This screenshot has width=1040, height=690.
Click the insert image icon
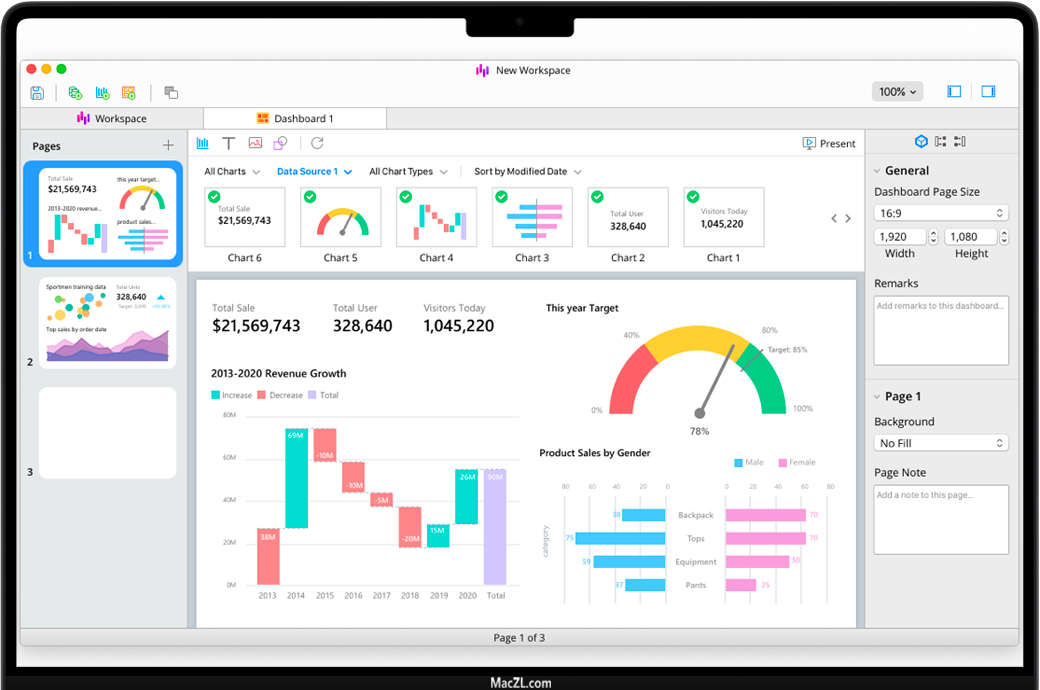point(255,144)
